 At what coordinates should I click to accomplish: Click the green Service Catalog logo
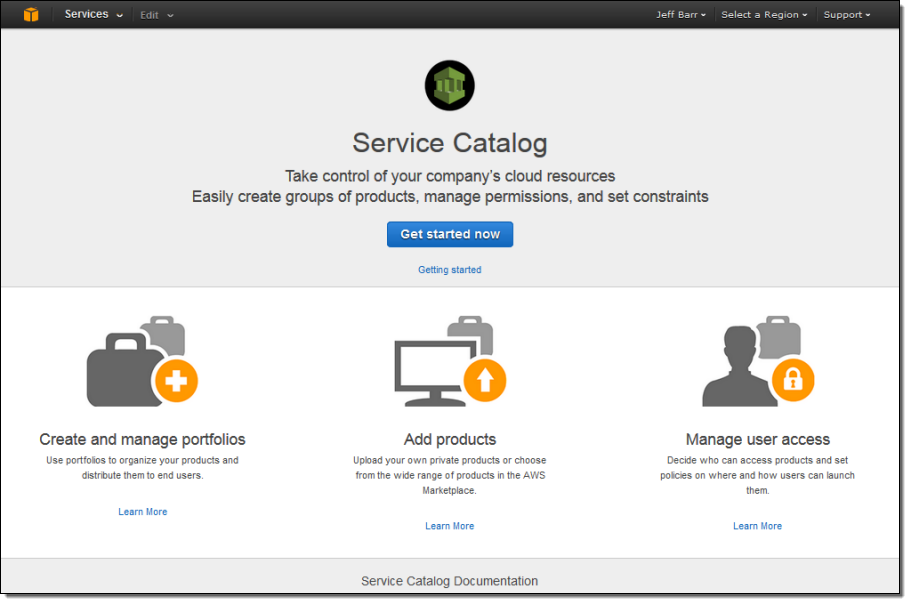(449, 85)
